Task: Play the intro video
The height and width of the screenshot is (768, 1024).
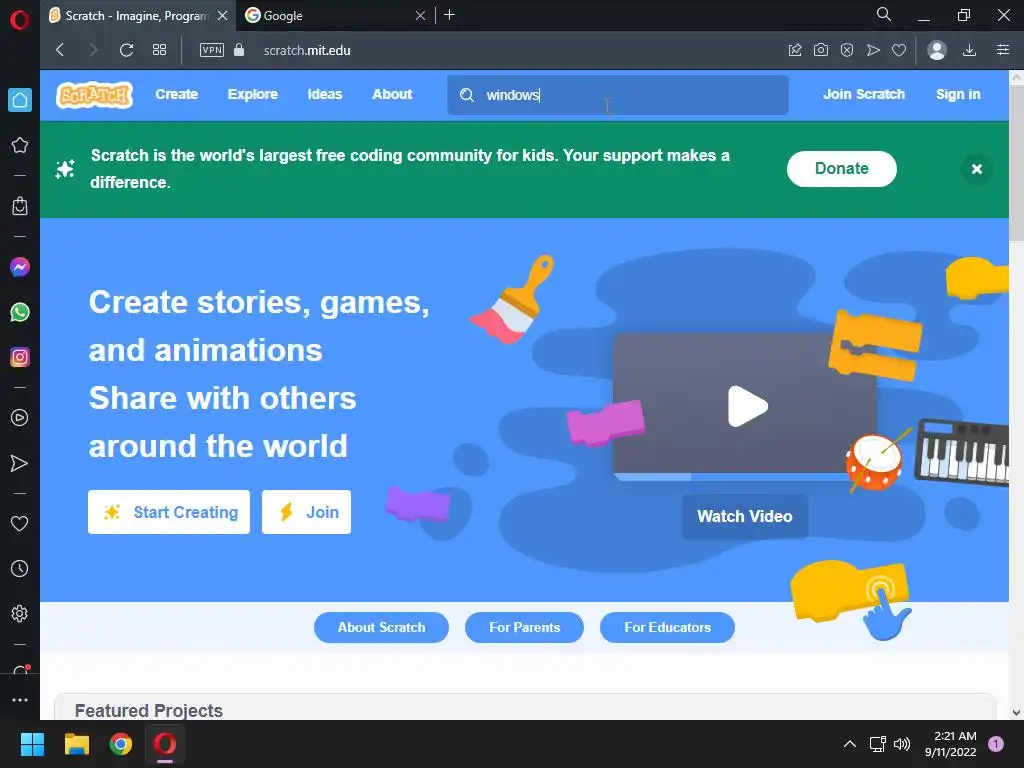Action: click(747, 406)
